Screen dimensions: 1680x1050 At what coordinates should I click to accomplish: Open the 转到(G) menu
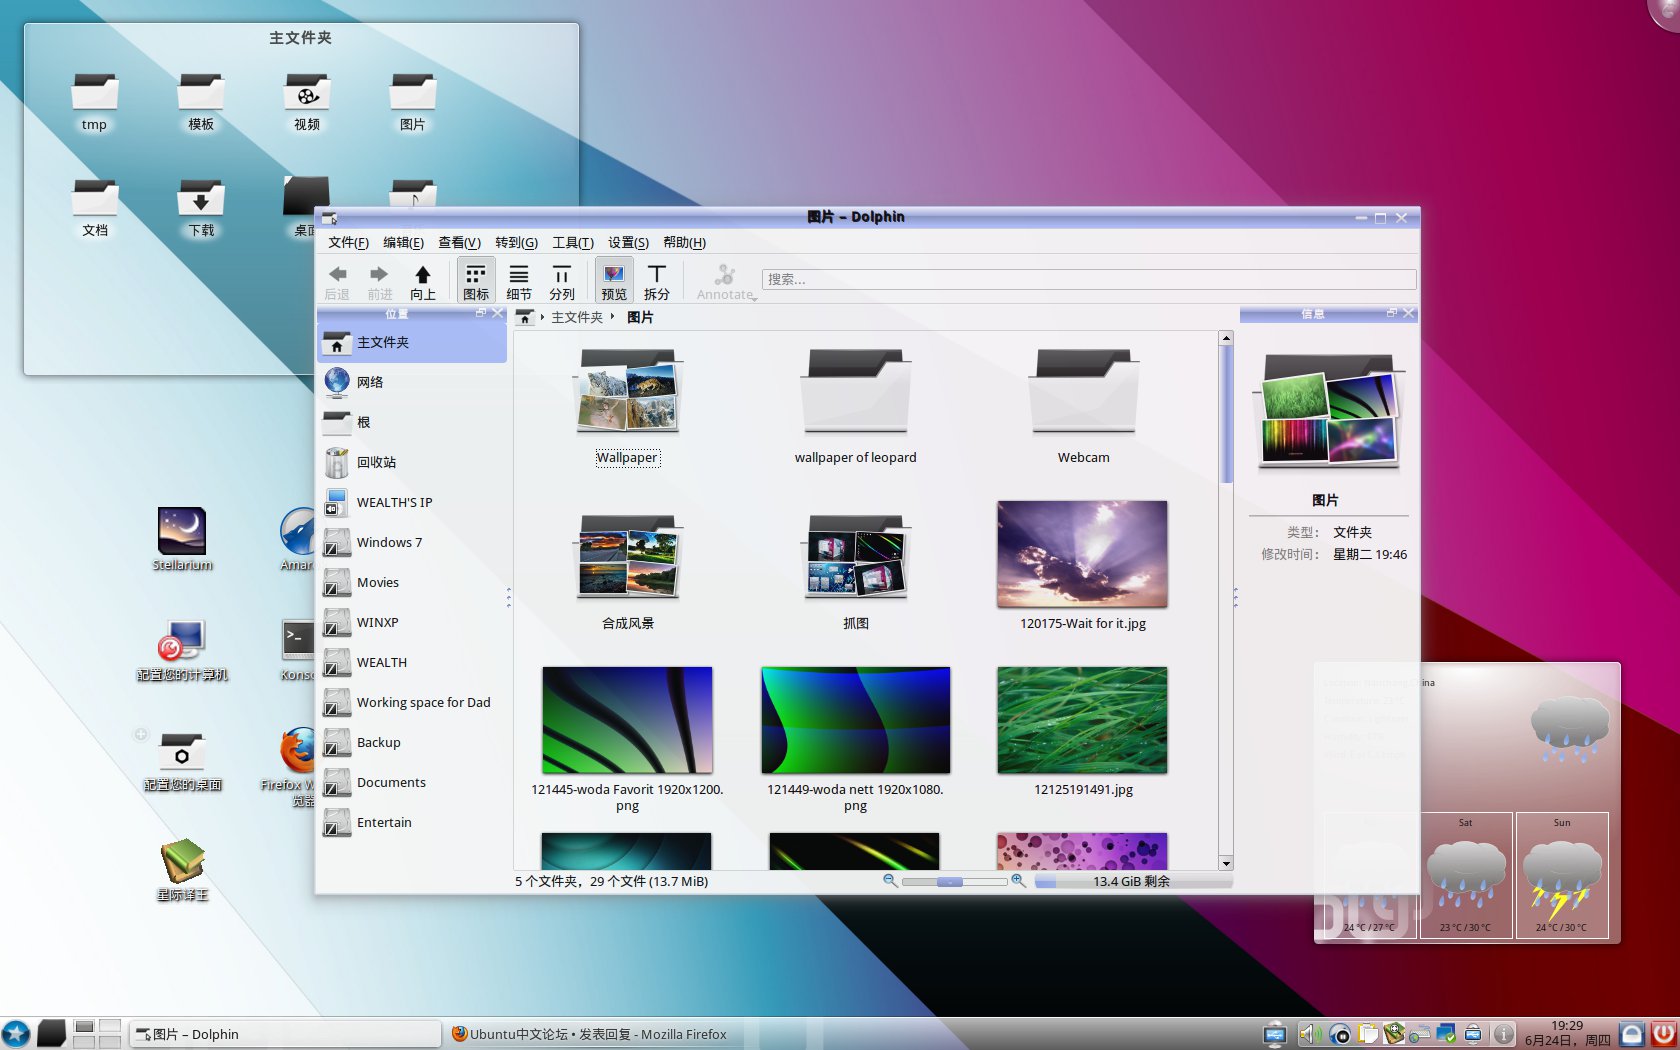[x=516, y=242]
